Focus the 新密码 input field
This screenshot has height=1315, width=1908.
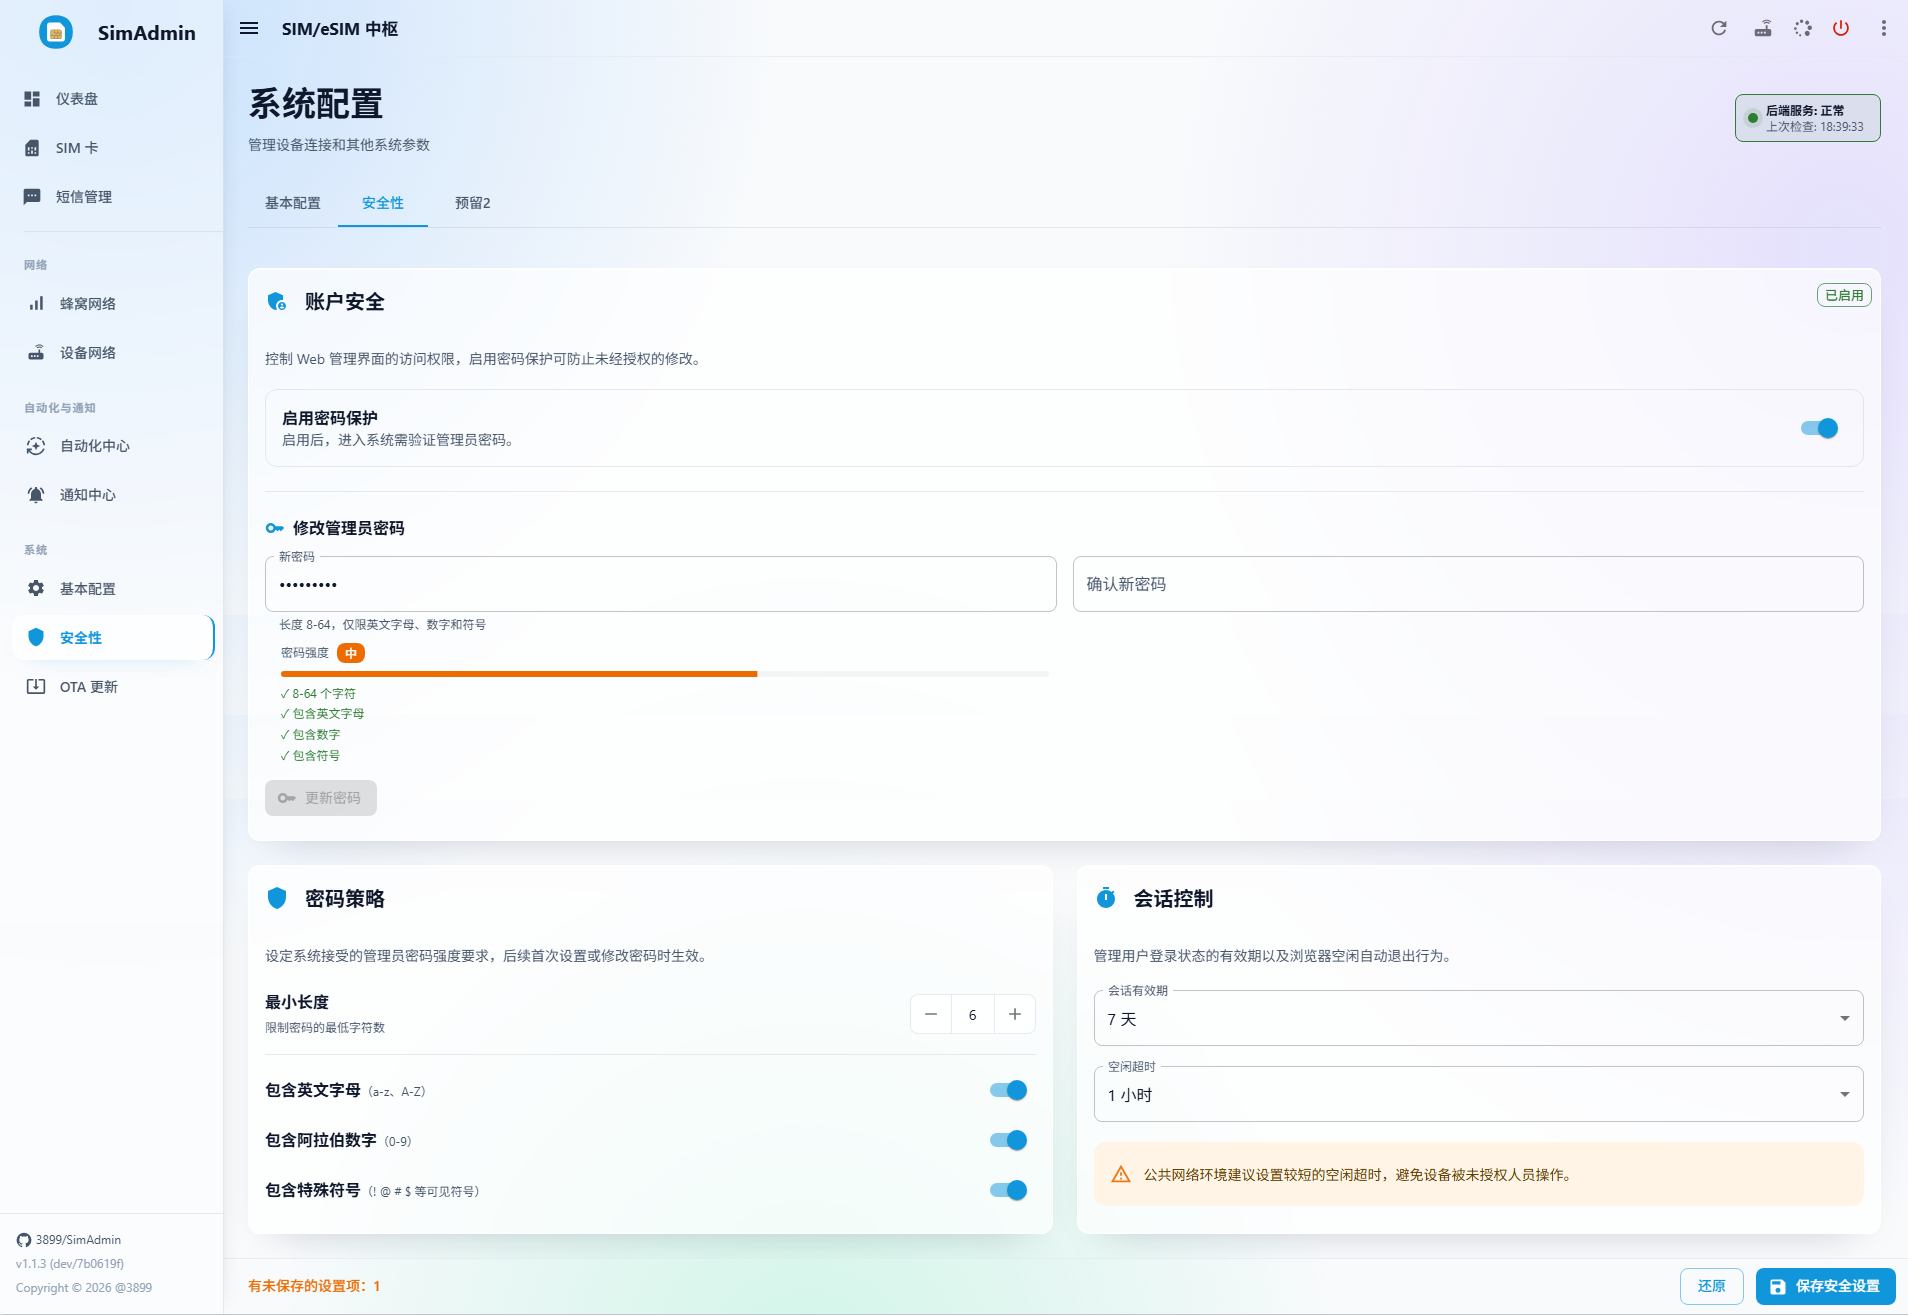(x=661, y=584)
